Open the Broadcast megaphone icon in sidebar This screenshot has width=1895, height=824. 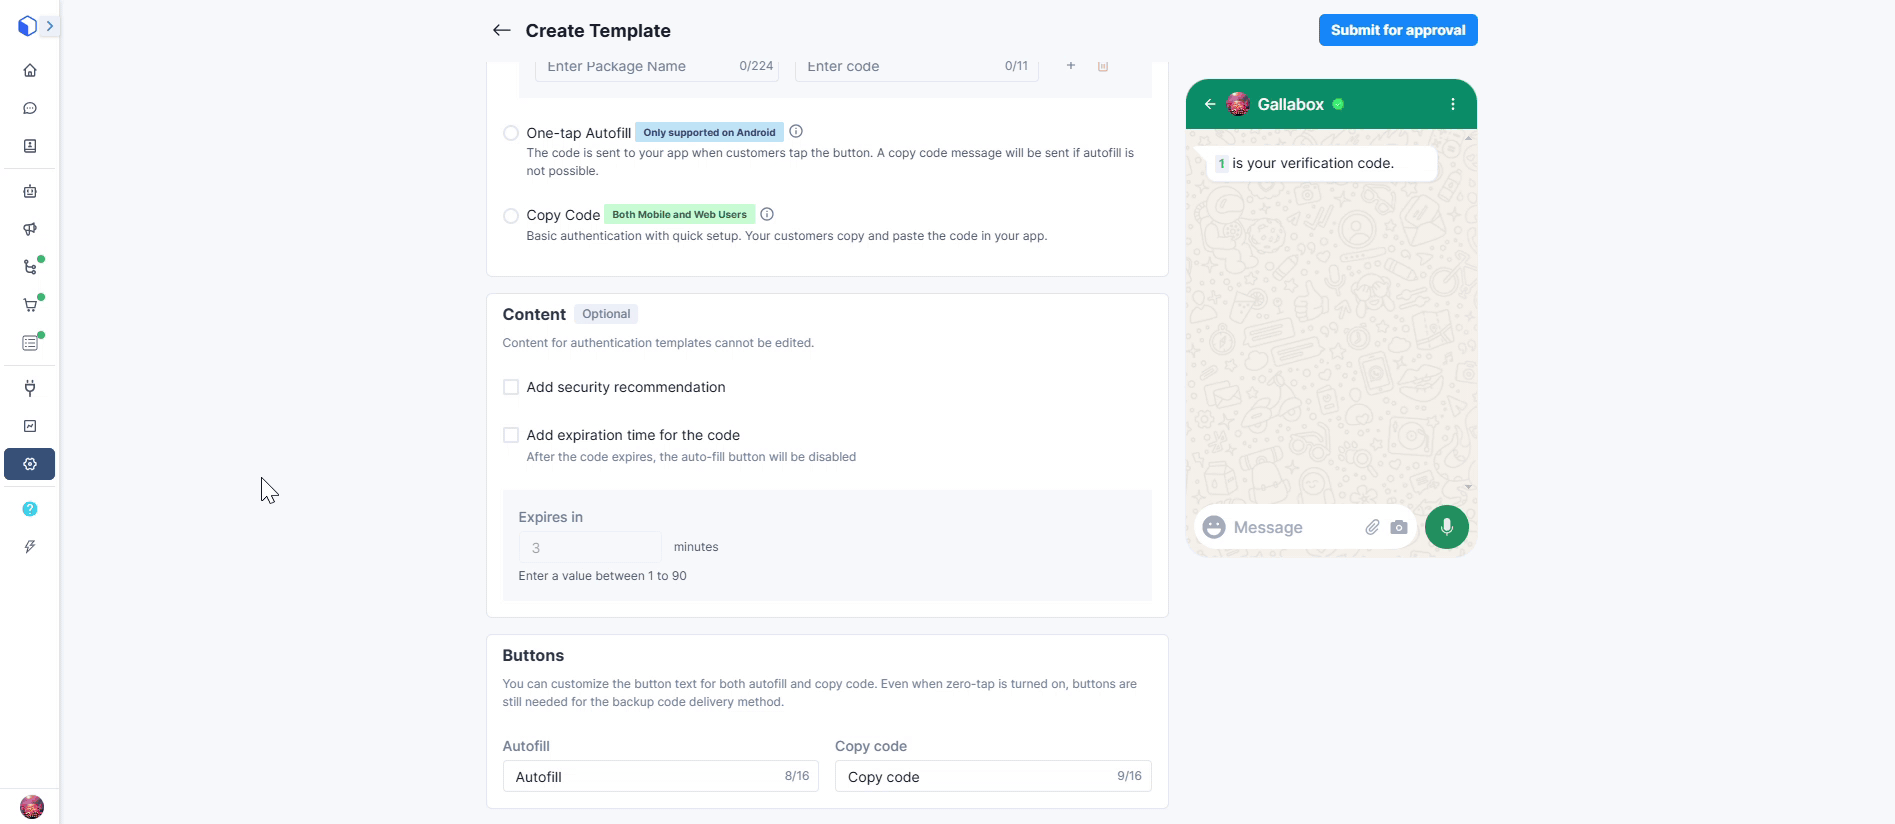pos(30,229)
